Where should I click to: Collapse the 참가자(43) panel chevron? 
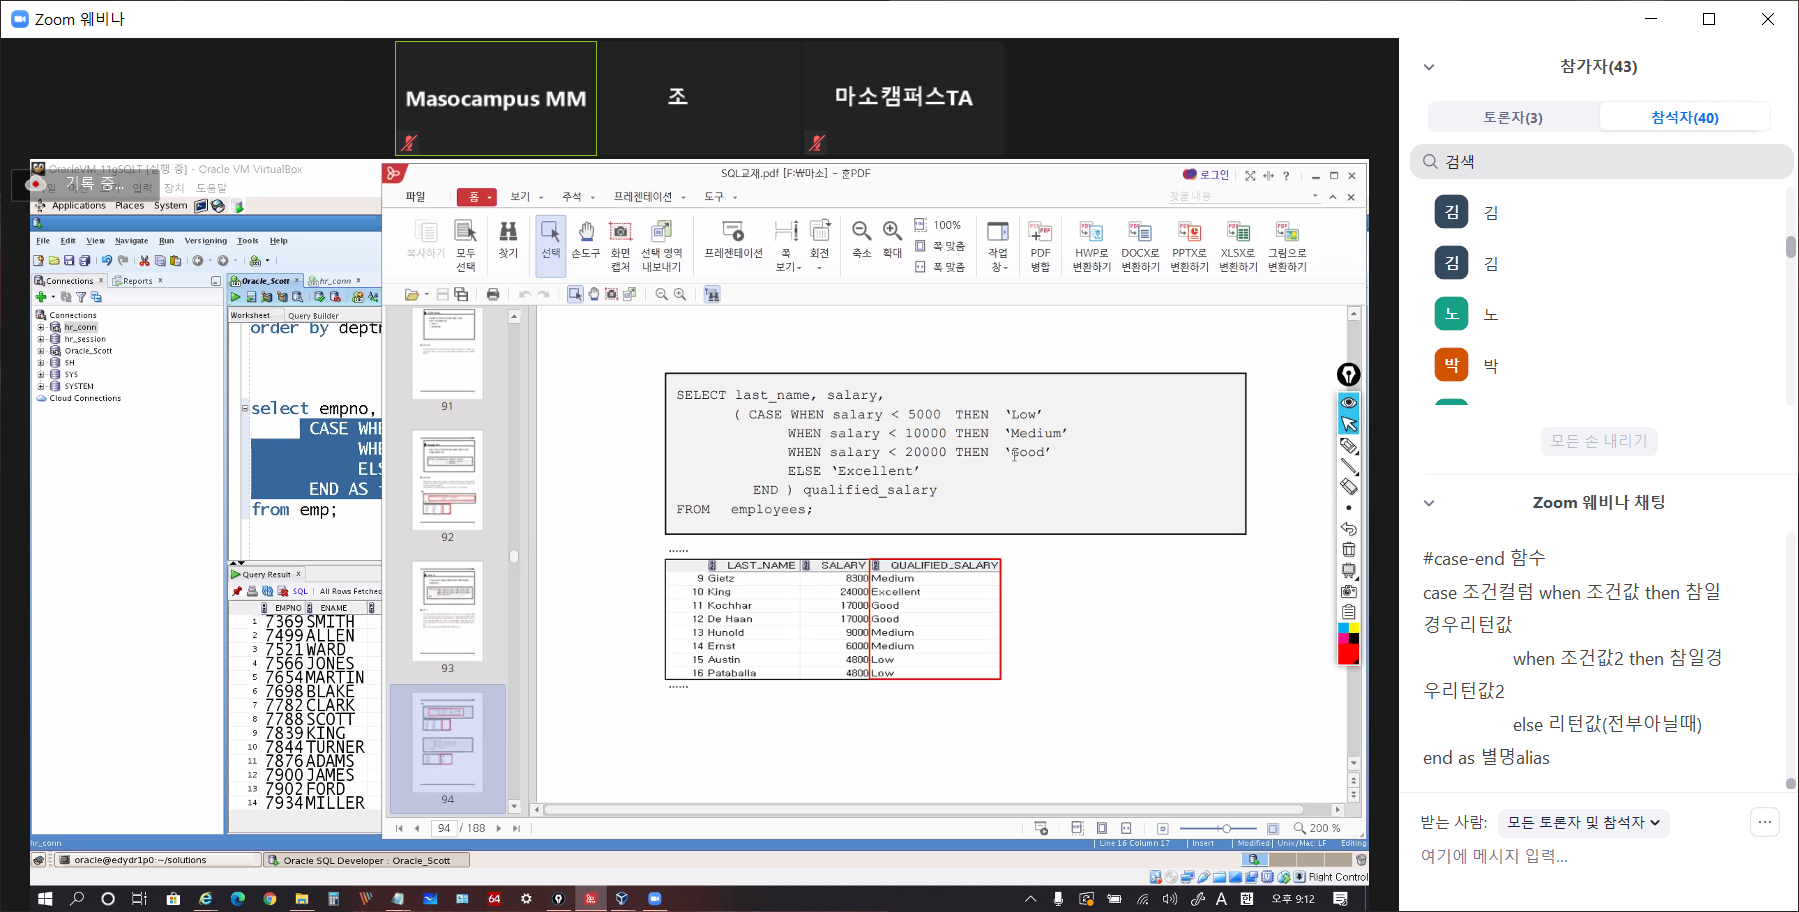click(x=1429, y=67)
